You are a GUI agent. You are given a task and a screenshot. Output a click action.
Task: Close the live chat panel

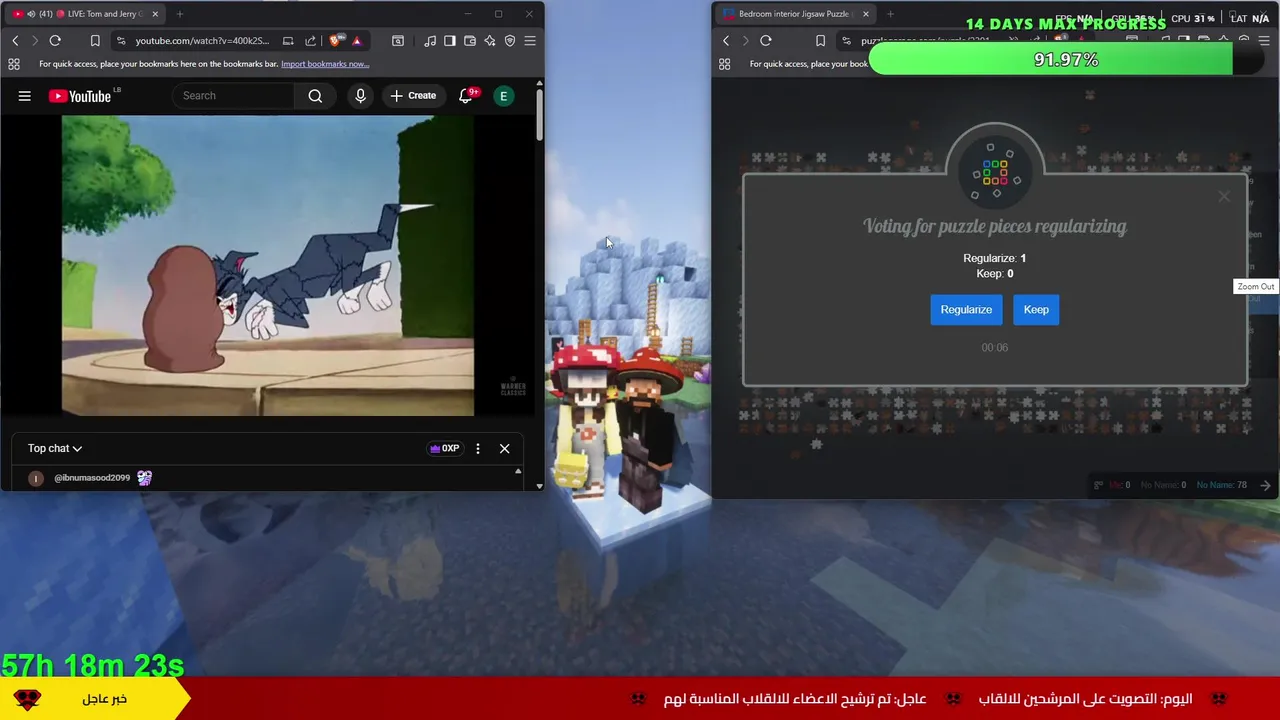(x=504, y=448)
